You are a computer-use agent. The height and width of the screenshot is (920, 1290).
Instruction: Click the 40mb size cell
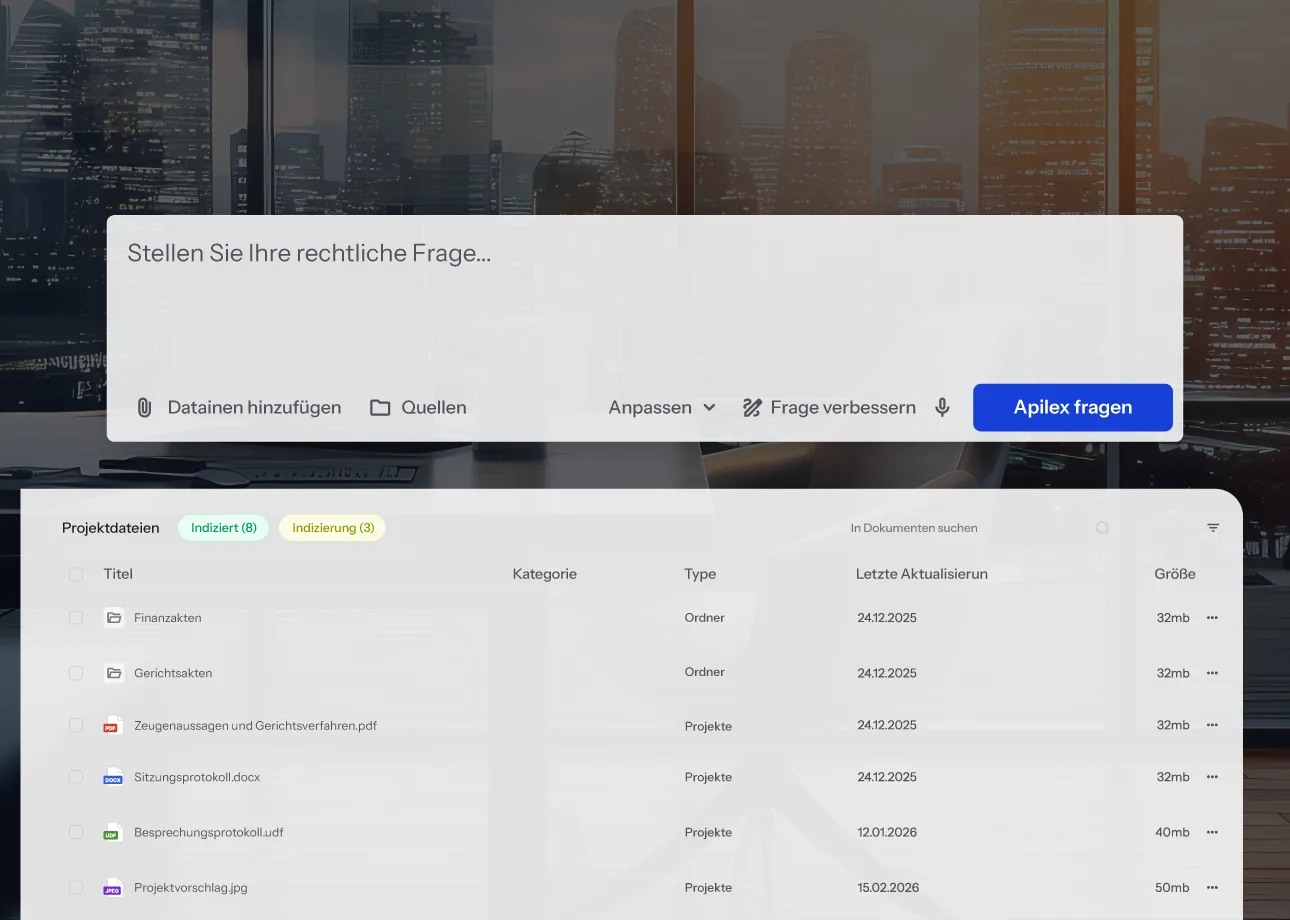(1172, 832)
